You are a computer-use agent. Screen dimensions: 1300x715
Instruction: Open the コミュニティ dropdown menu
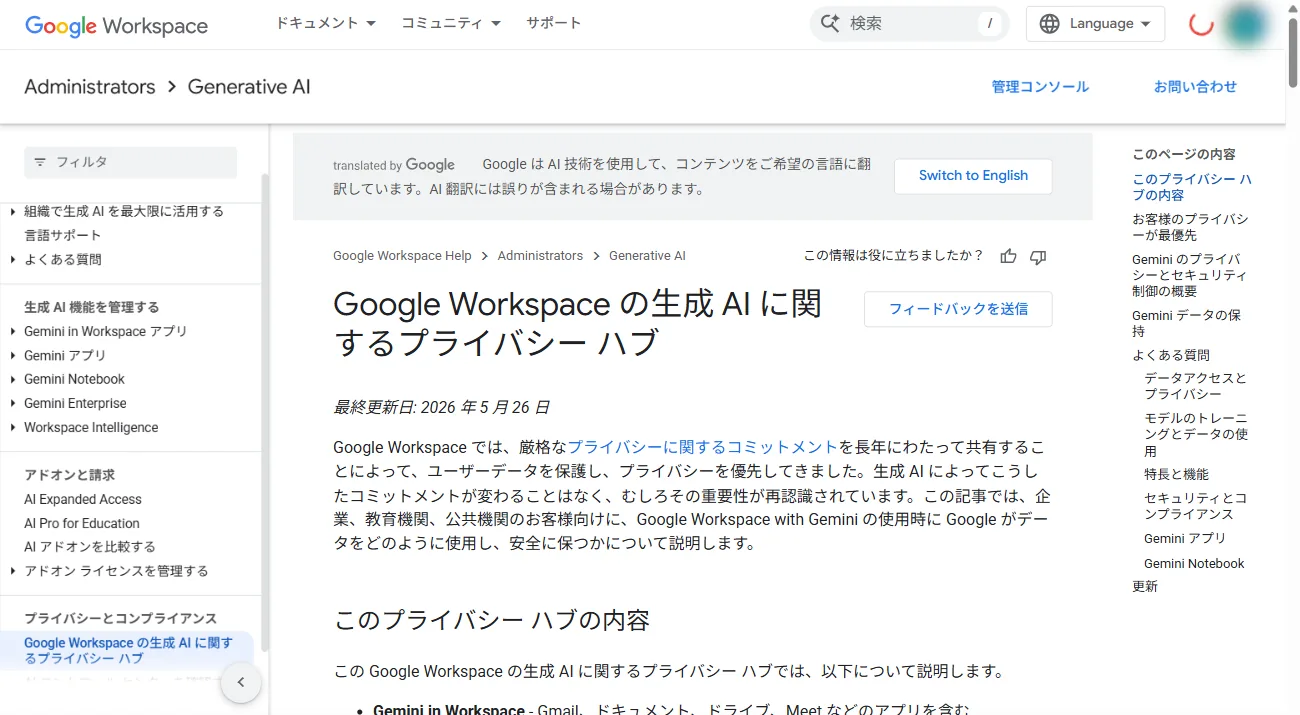coord(451,23)
